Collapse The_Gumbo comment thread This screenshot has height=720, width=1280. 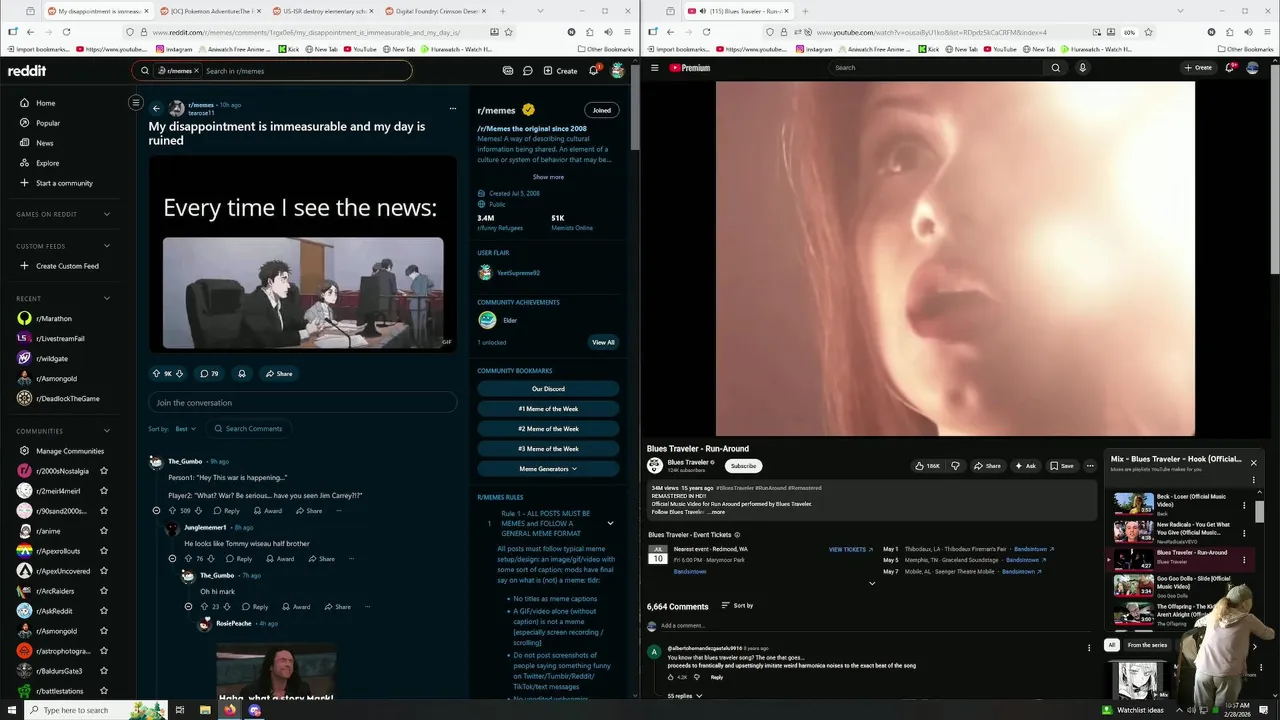click(156, 511)
